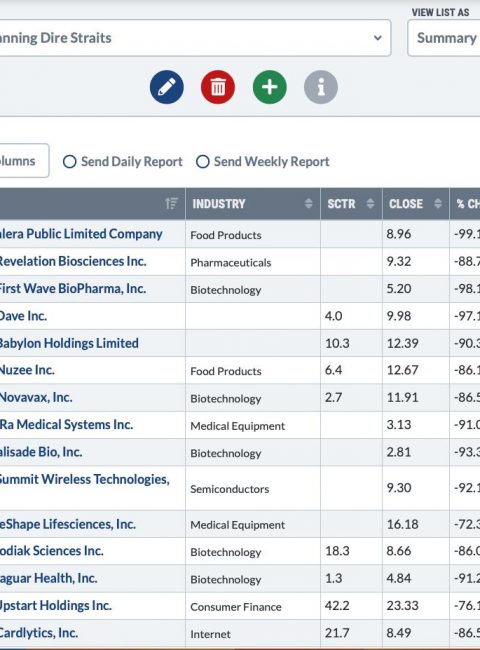The width and height of the screenshot is (480, 650).
Task: Open Kodiak Sciences Inc. link
Action: [x=52, y=551]
